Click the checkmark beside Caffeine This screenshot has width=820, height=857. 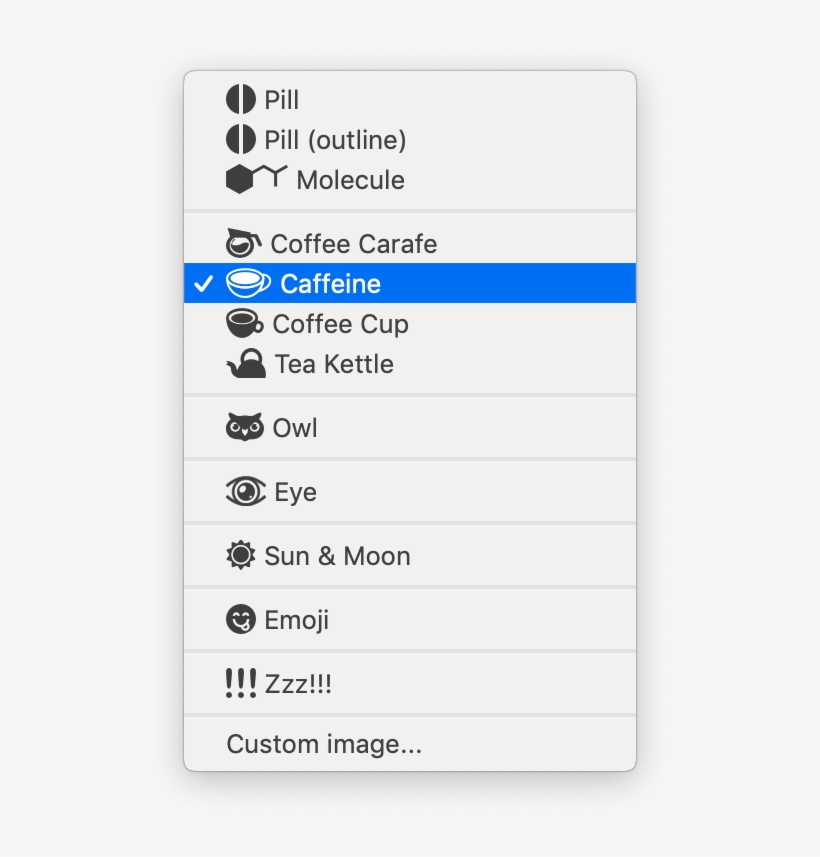203,283
